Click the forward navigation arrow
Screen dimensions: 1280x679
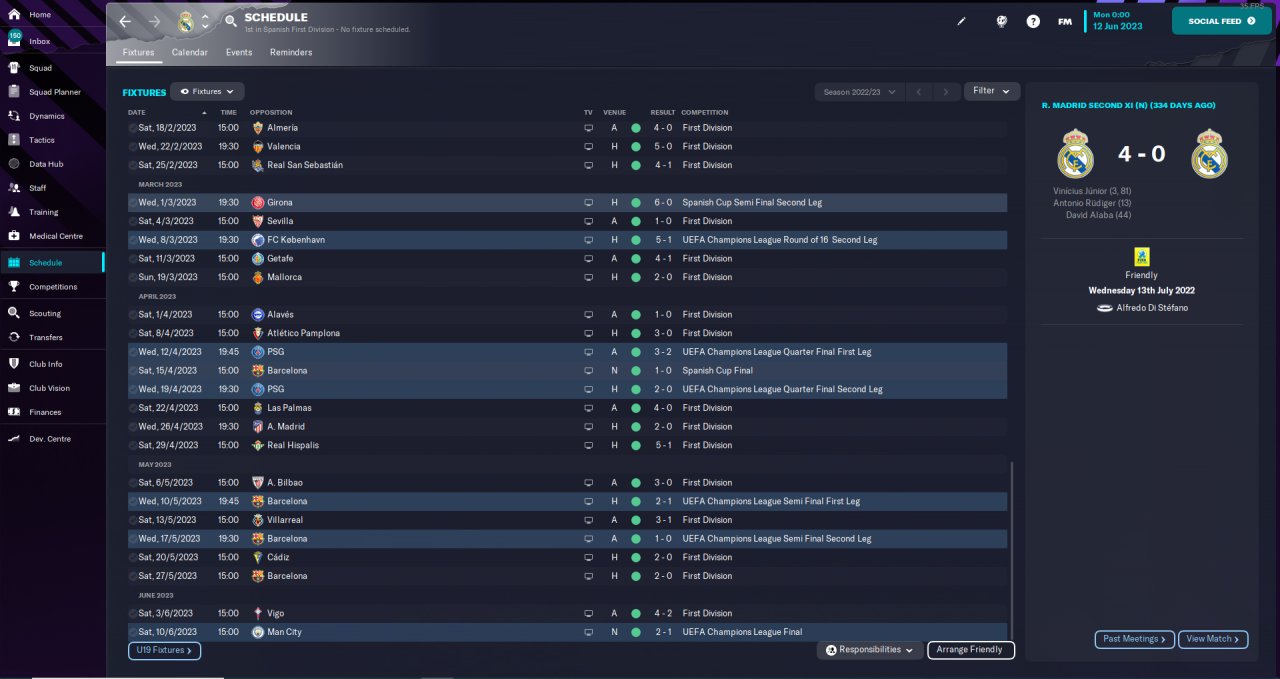point(154,21)
